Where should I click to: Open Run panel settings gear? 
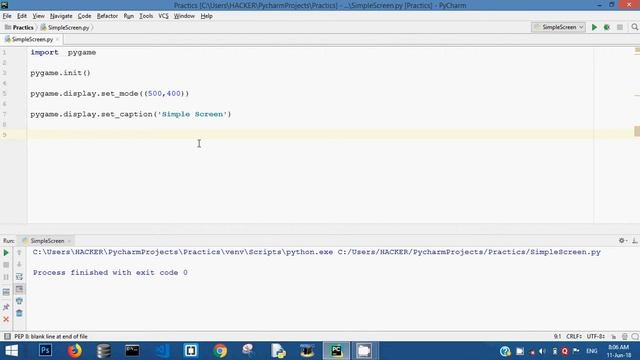click(x=622, y=241)
